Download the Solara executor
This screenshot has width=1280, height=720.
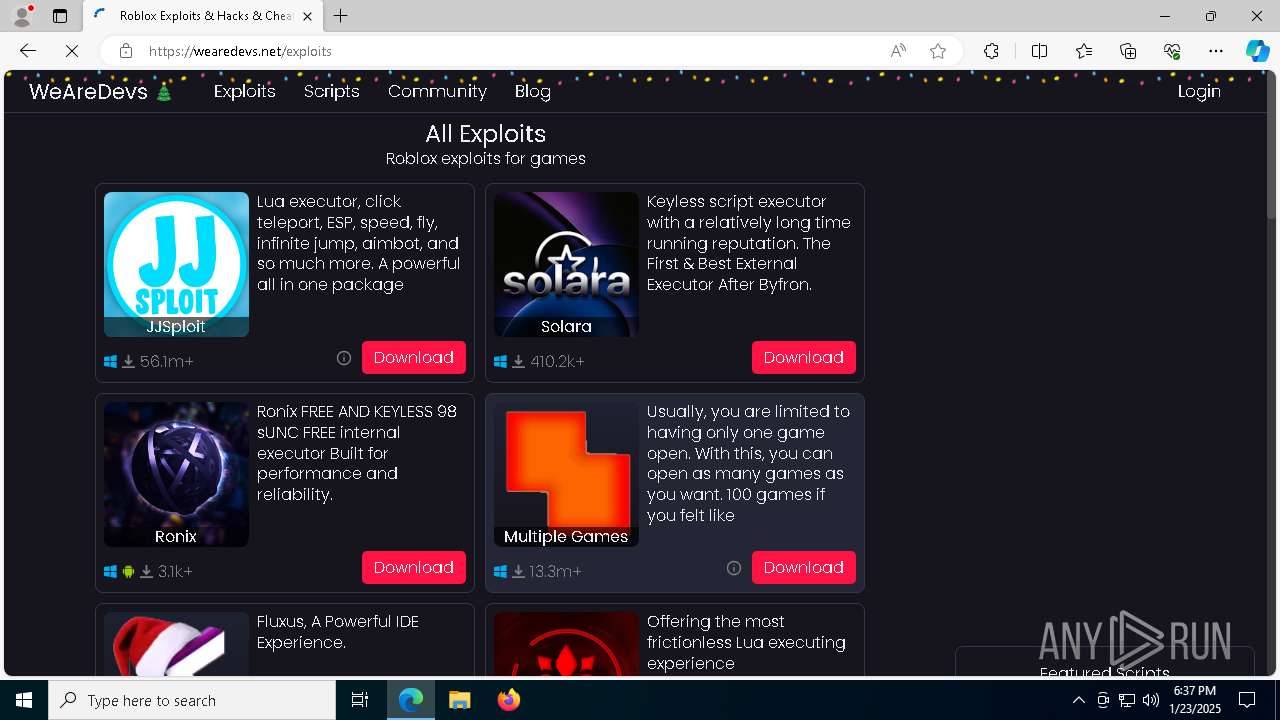(x=804, y=357)
